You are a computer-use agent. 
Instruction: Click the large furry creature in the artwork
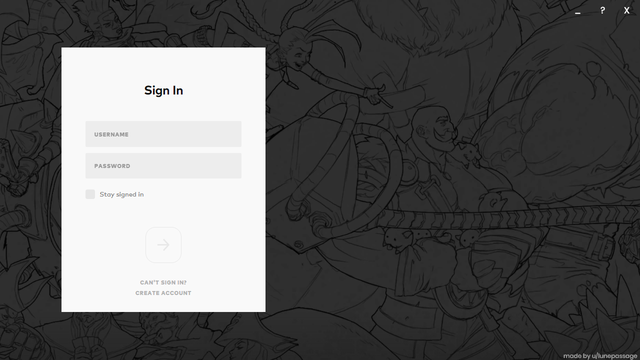(x=563, y=122)
